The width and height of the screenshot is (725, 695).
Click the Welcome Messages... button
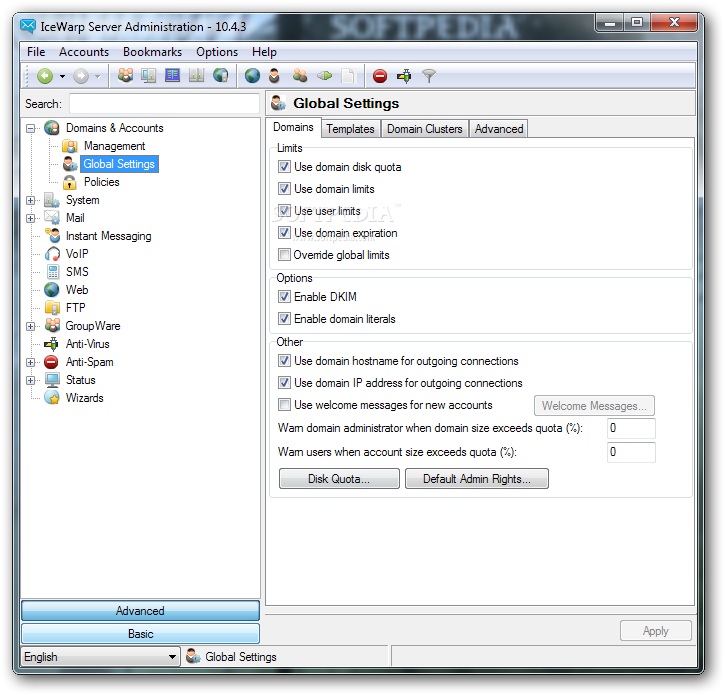[x=594, y=406]
